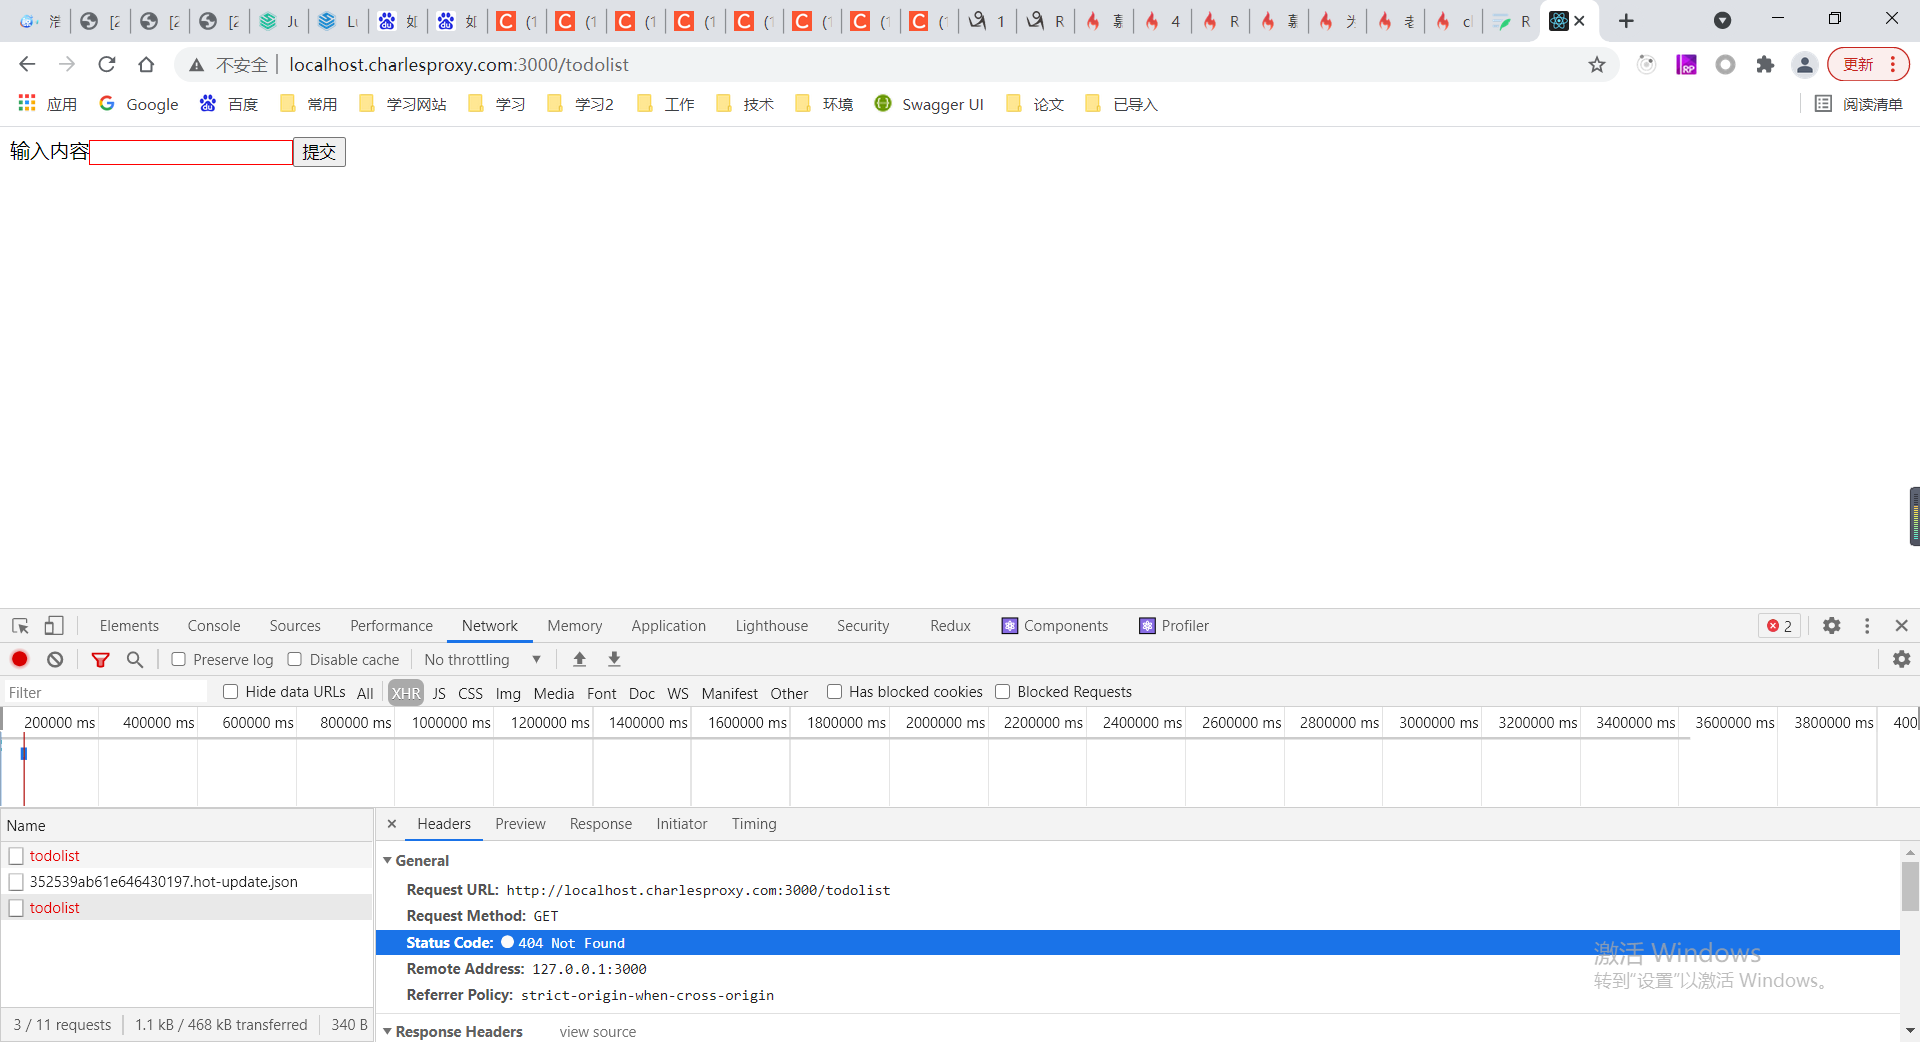Viewport: 1920px width, 1042px height.
Task: Open the Swagger UI bookmark
Action: pos(929,104)
